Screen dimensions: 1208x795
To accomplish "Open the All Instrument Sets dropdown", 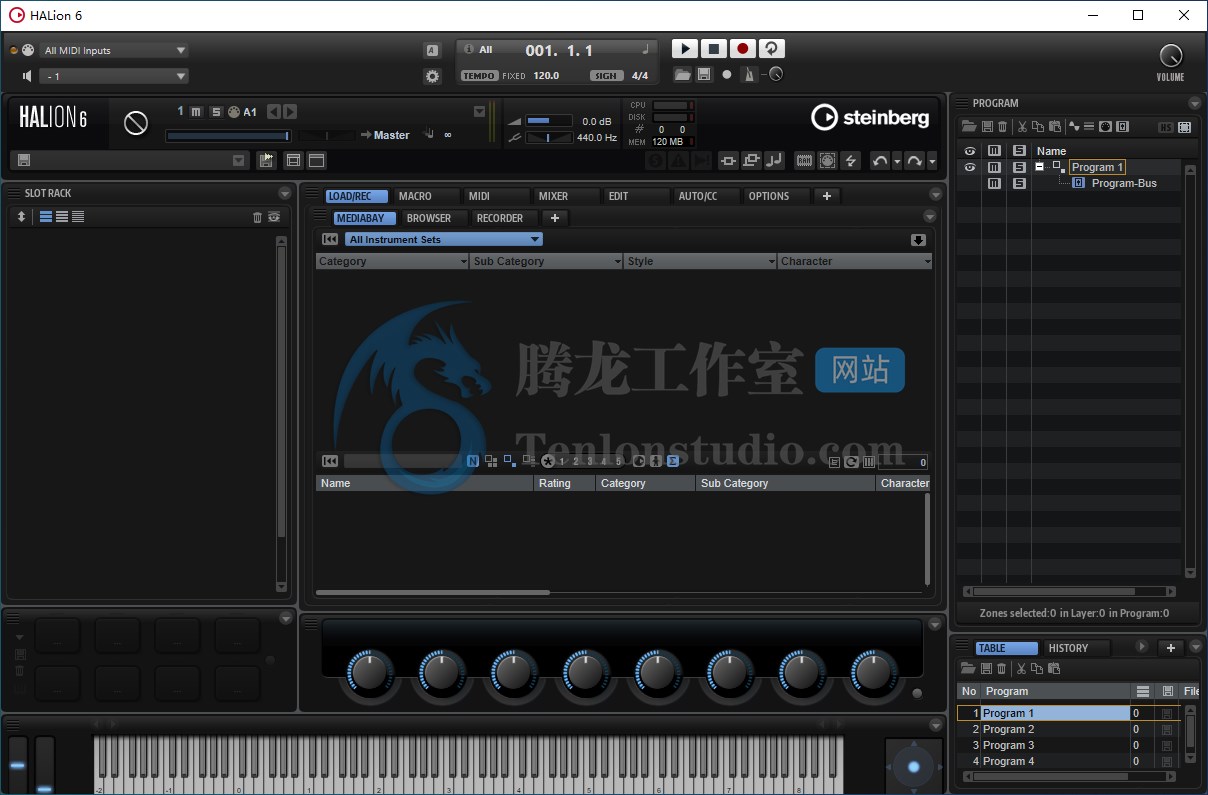I will [x=444, y=239].
